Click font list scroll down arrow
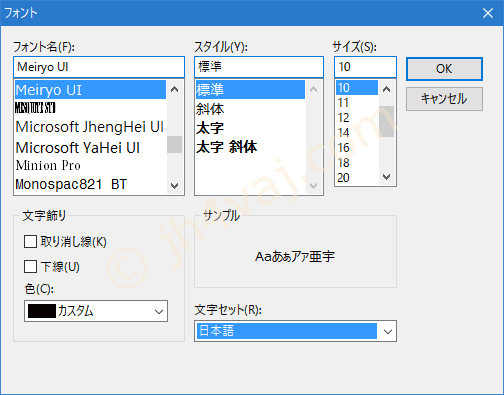Screen dimensions: 504x395 pos(174,185)
